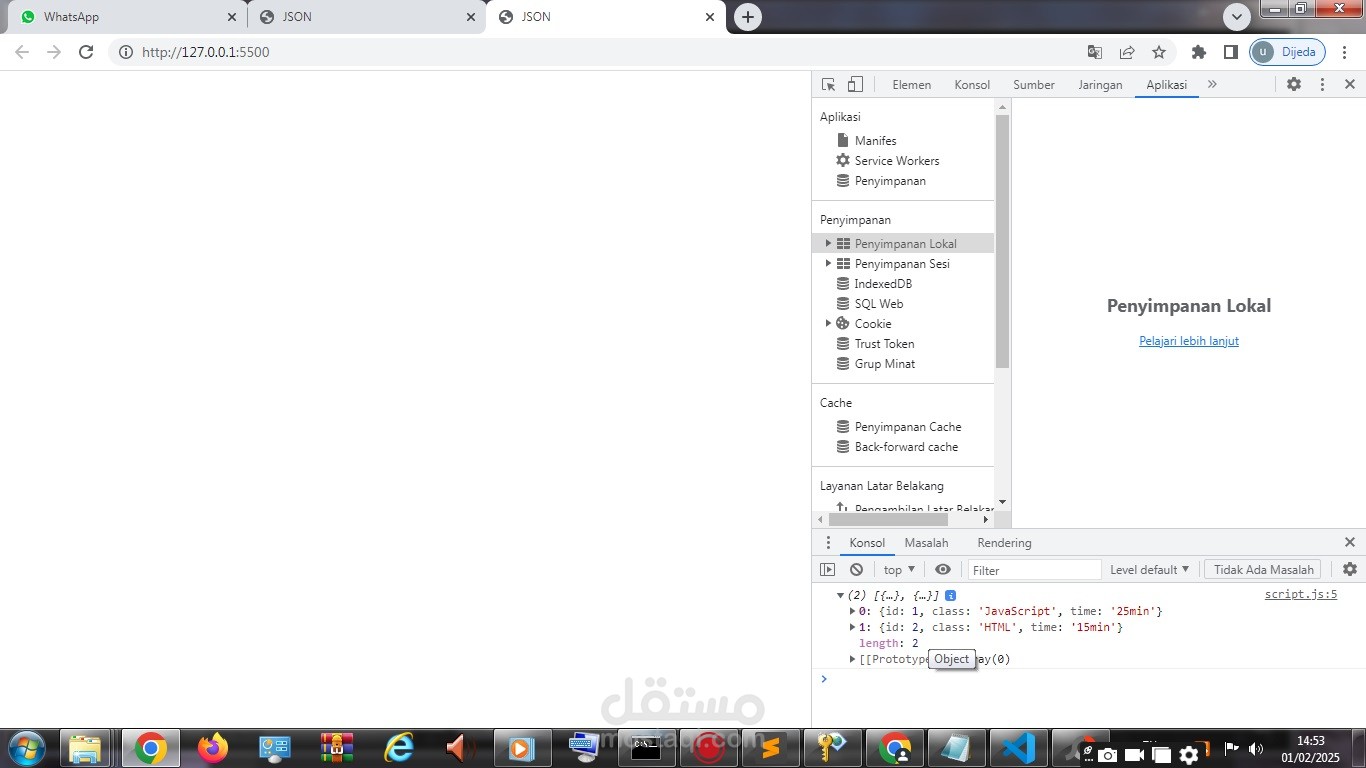This screenshot has width=1366, height=768.
Task: Toggle the device toolbar icon
Action: [x=855, y=85]
